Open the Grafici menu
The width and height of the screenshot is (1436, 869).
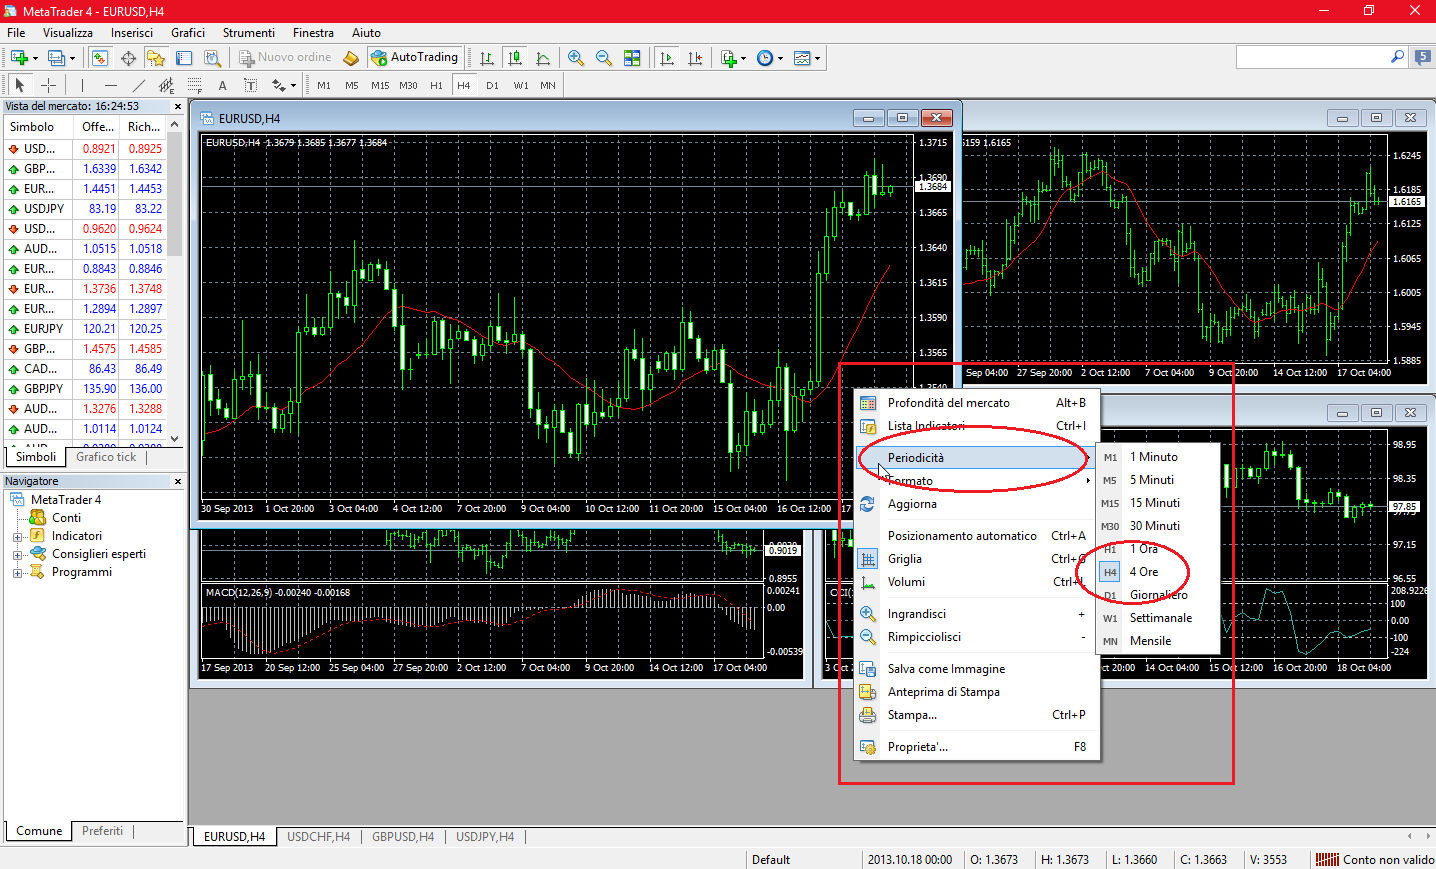click(188, 33)
